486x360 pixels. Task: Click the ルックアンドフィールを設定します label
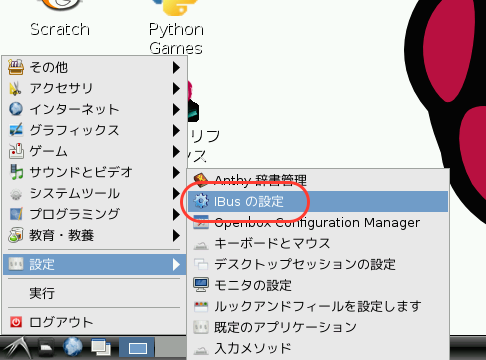click(318, 306)
